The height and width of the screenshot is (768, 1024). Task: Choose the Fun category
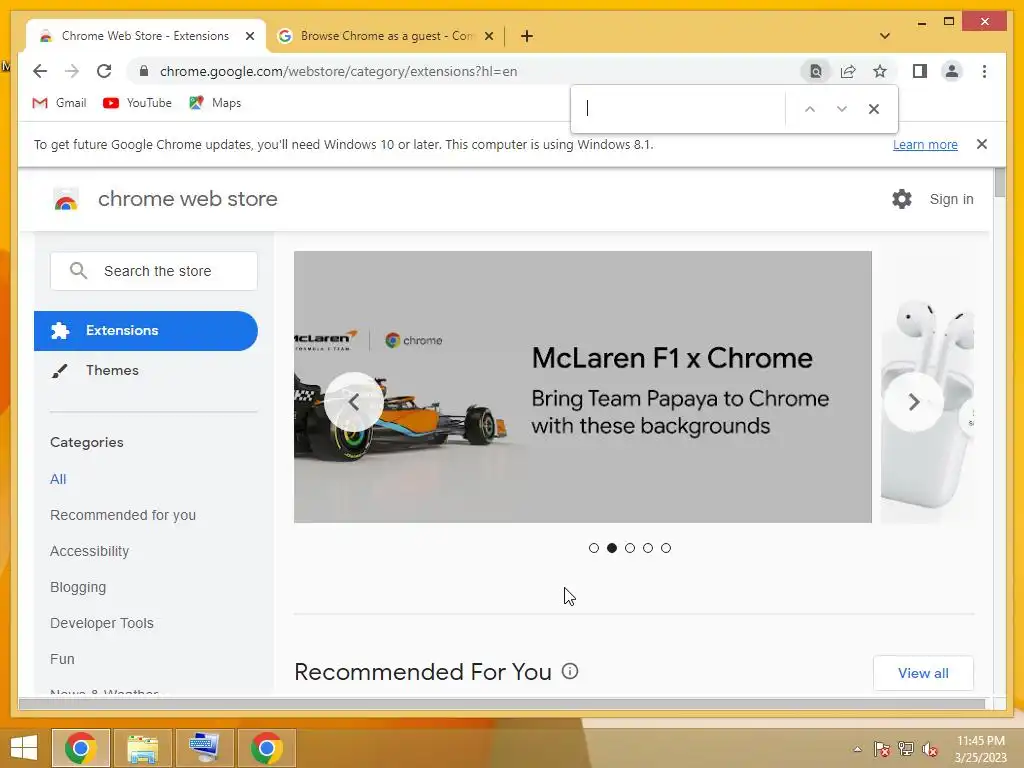click(62, 659)
